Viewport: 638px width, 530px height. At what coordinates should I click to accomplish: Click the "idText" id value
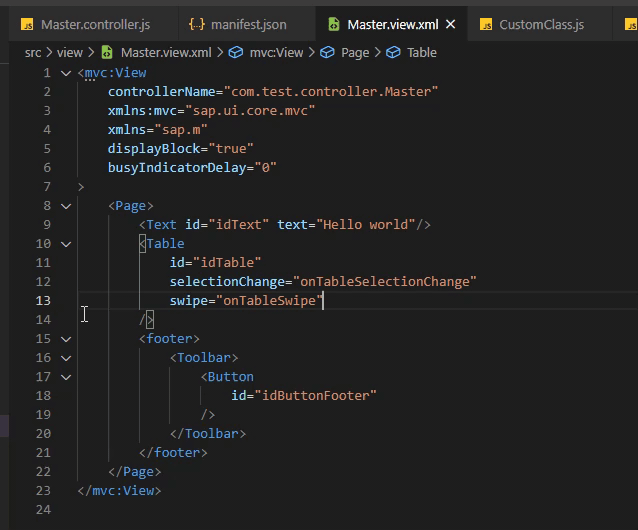[238, 225]
